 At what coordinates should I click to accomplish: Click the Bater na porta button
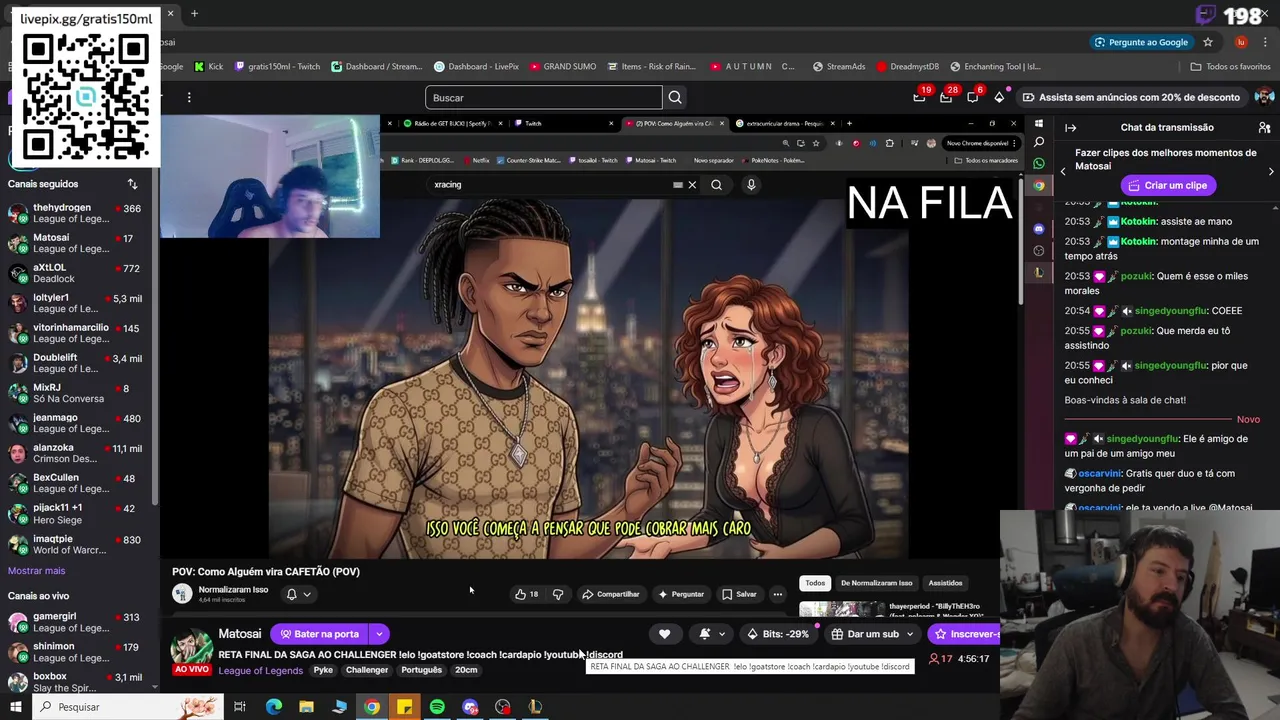click(x=320, y=634)
